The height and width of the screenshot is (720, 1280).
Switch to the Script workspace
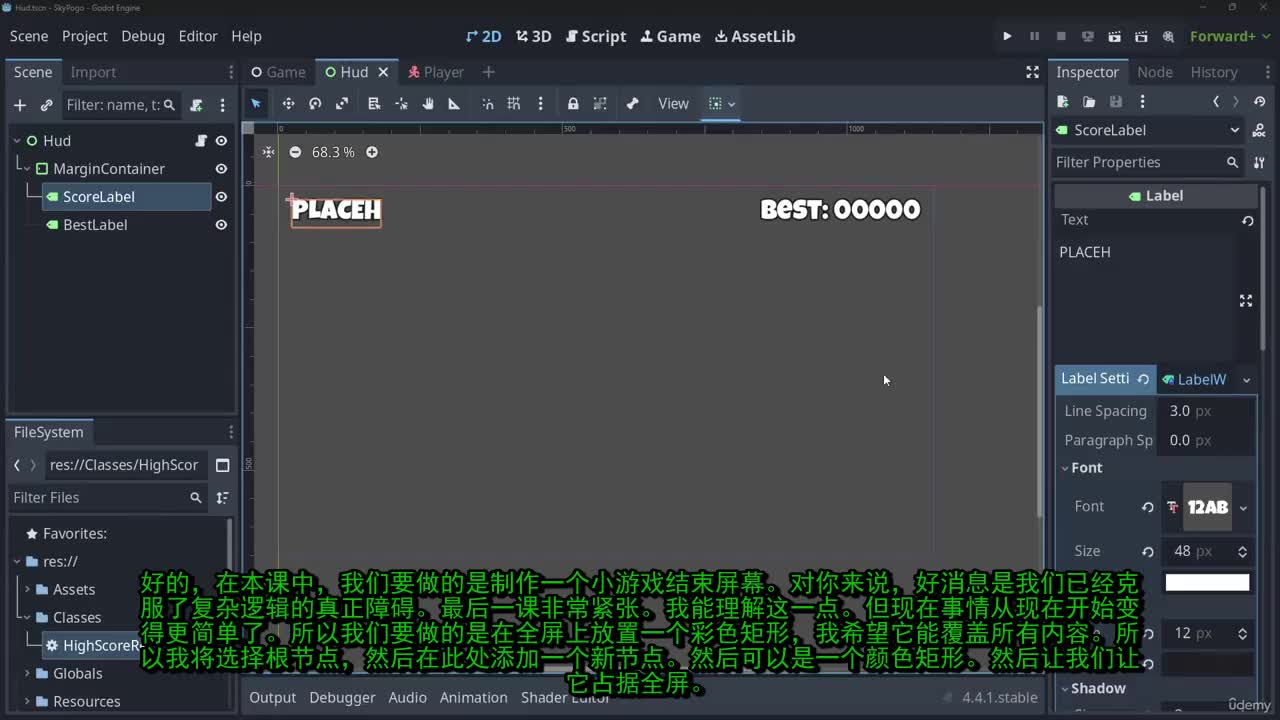click(x=596, y=36)
